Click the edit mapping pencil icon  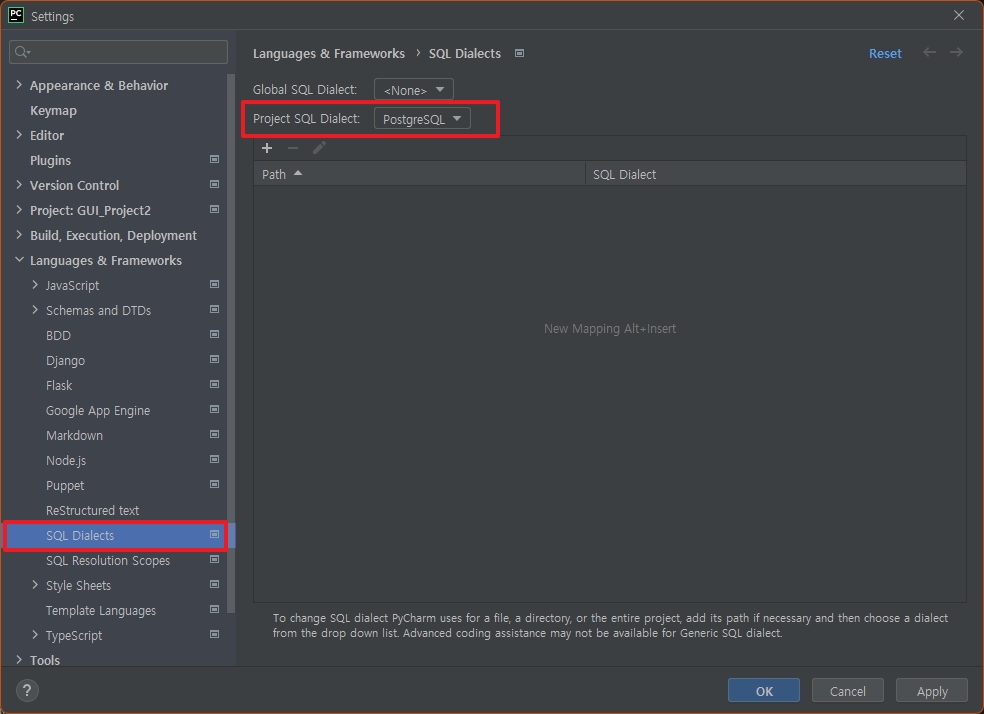coord(319,148)
